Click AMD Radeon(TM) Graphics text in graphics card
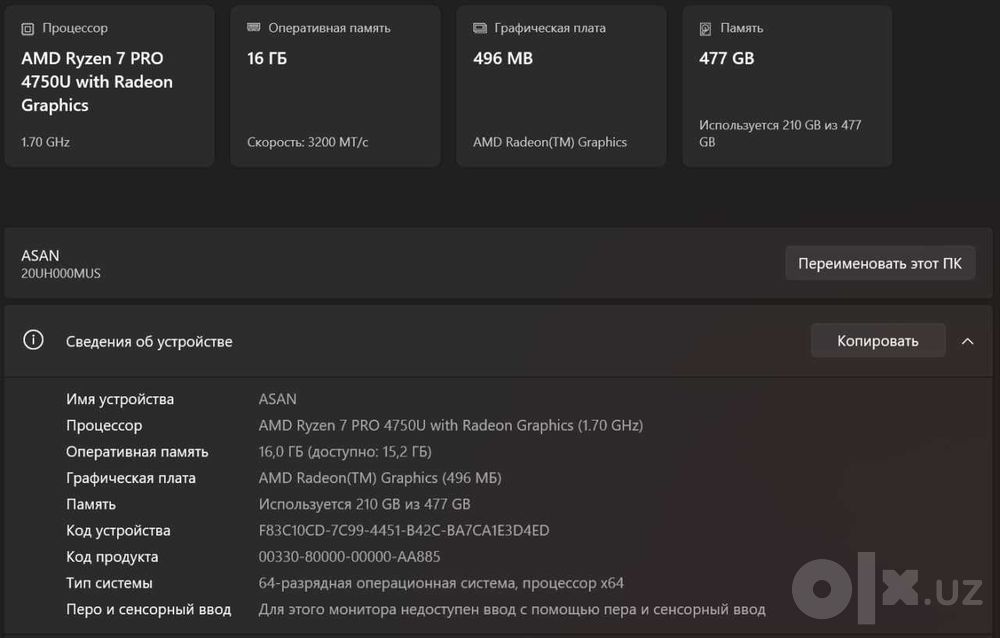Image resolution: width=1000 pixels, height=638 pixels. pos(550,142)
